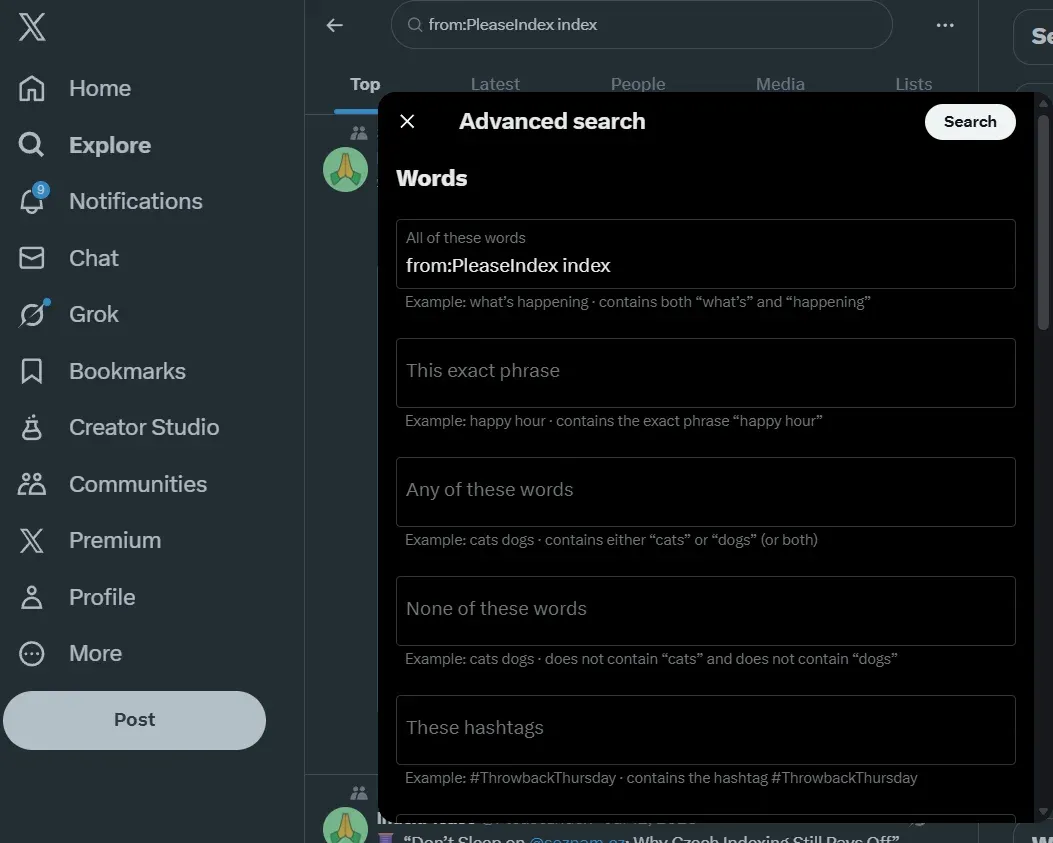The image size is (1053, 843).
Task: Go back using the arrow
Action: [333, 25]
